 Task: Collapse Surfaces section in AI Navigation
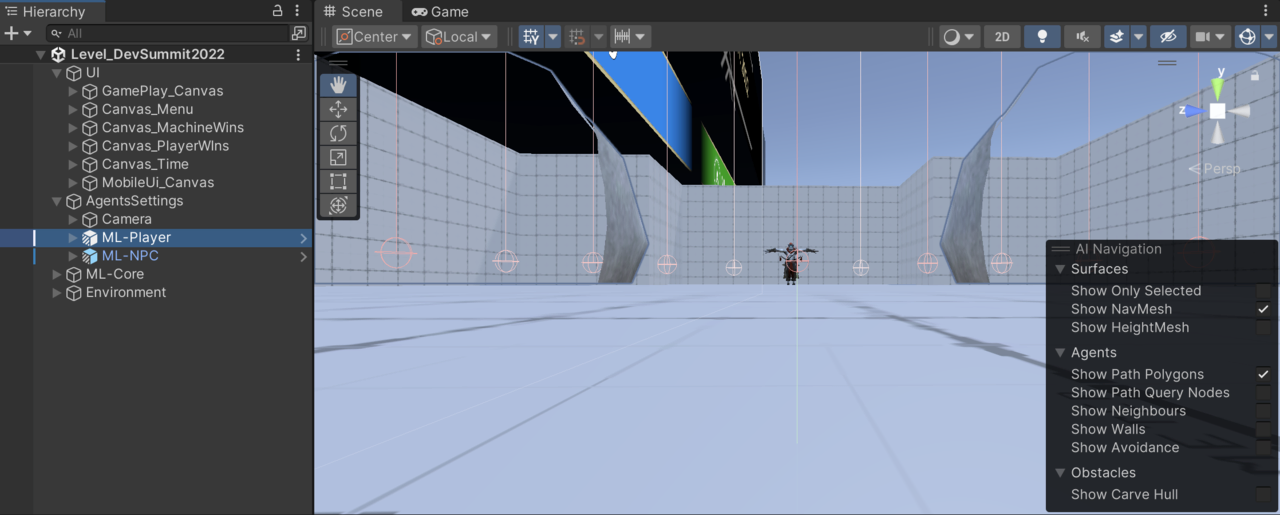pos(1060,269)
